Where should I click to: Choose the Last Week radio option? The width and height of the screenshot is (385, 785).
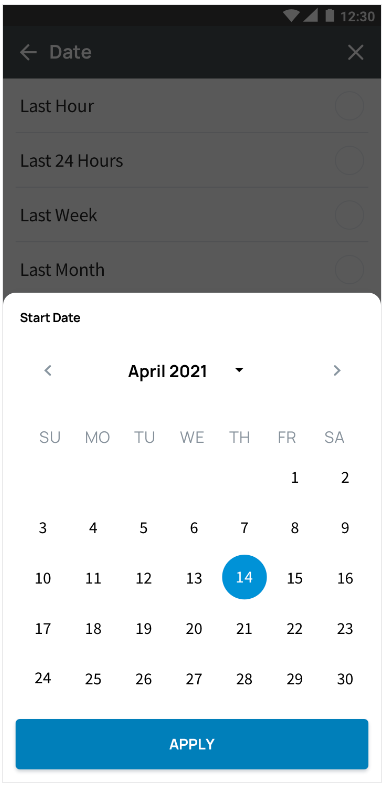tap(349, 215)
